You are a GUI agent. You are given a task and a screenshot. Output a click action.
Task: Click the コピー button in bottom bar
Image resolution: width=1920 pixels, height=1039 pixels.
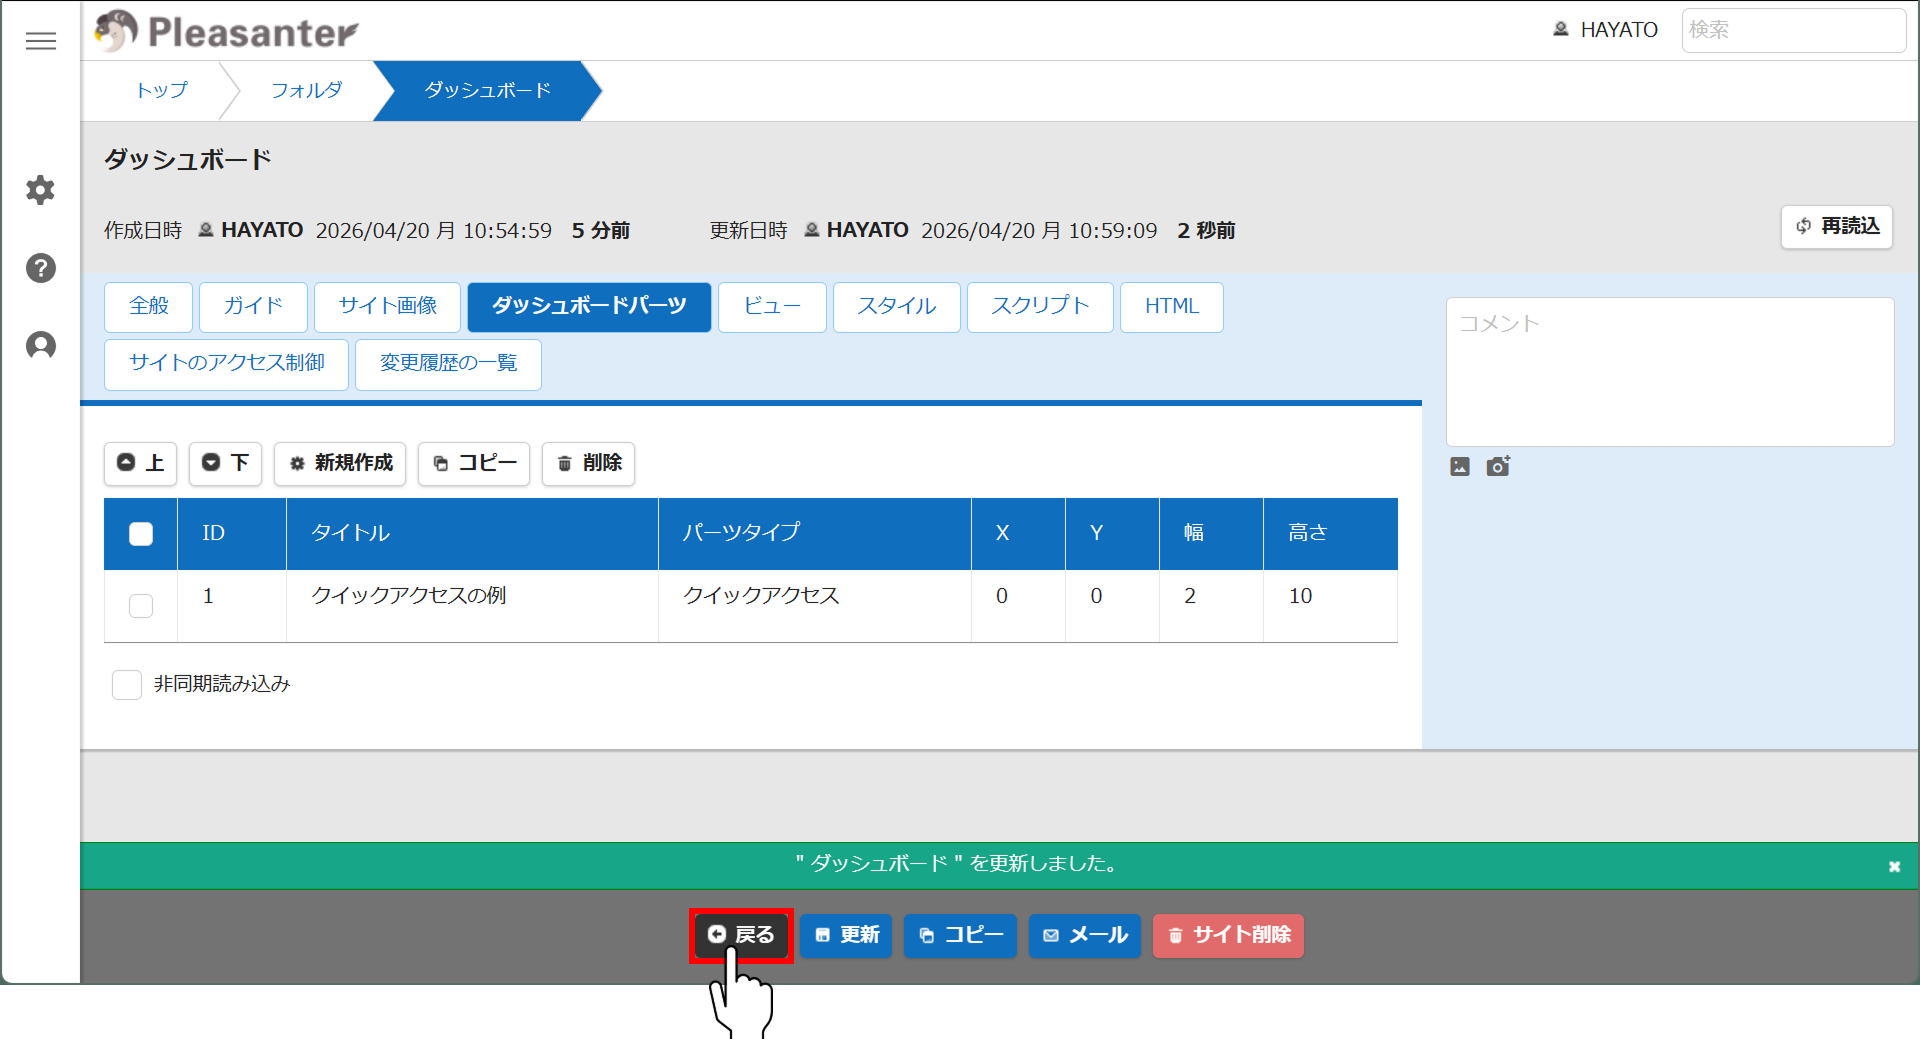point(960,935)
